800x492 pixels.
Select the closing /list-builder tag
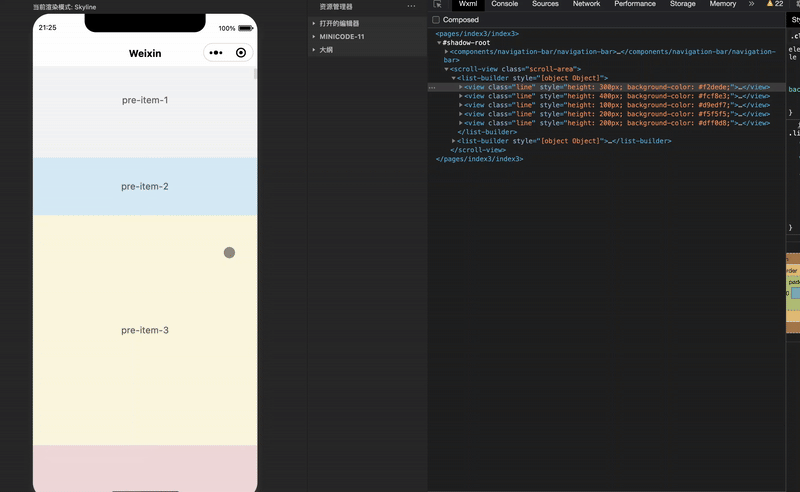pos(487,132)
